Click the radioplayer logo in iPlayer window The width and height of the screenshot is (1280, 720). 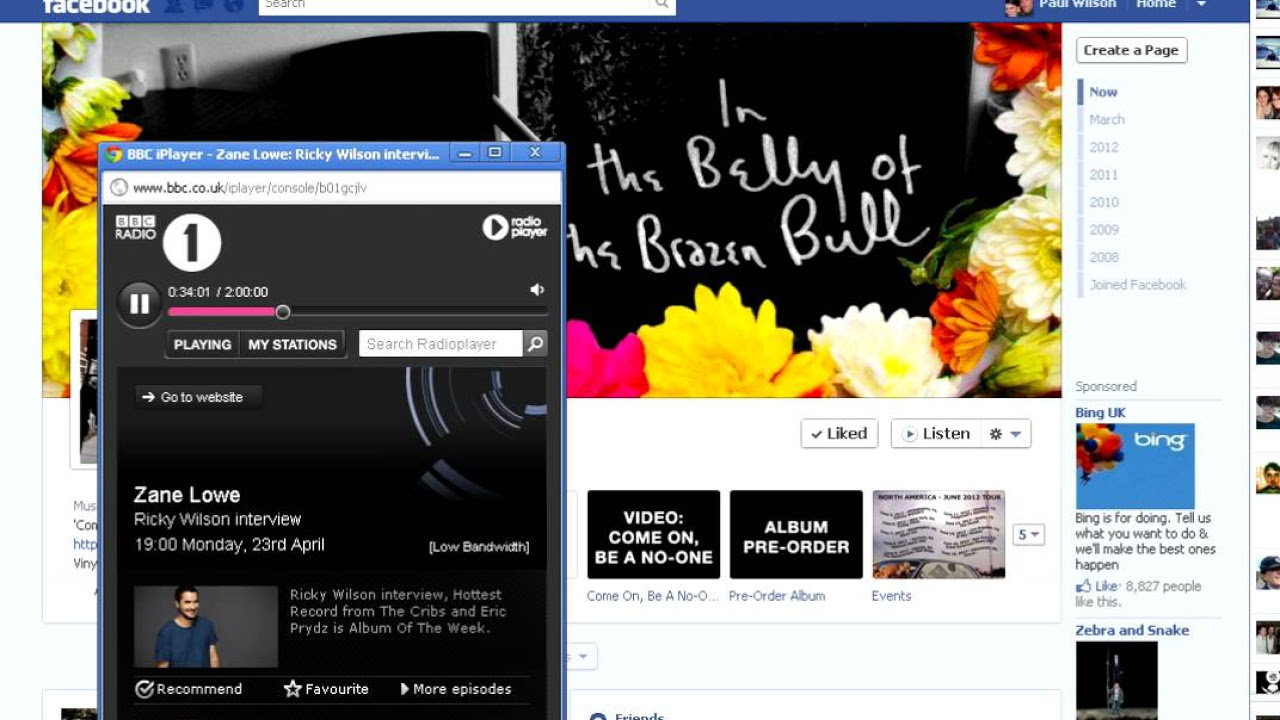coord(515,227)
